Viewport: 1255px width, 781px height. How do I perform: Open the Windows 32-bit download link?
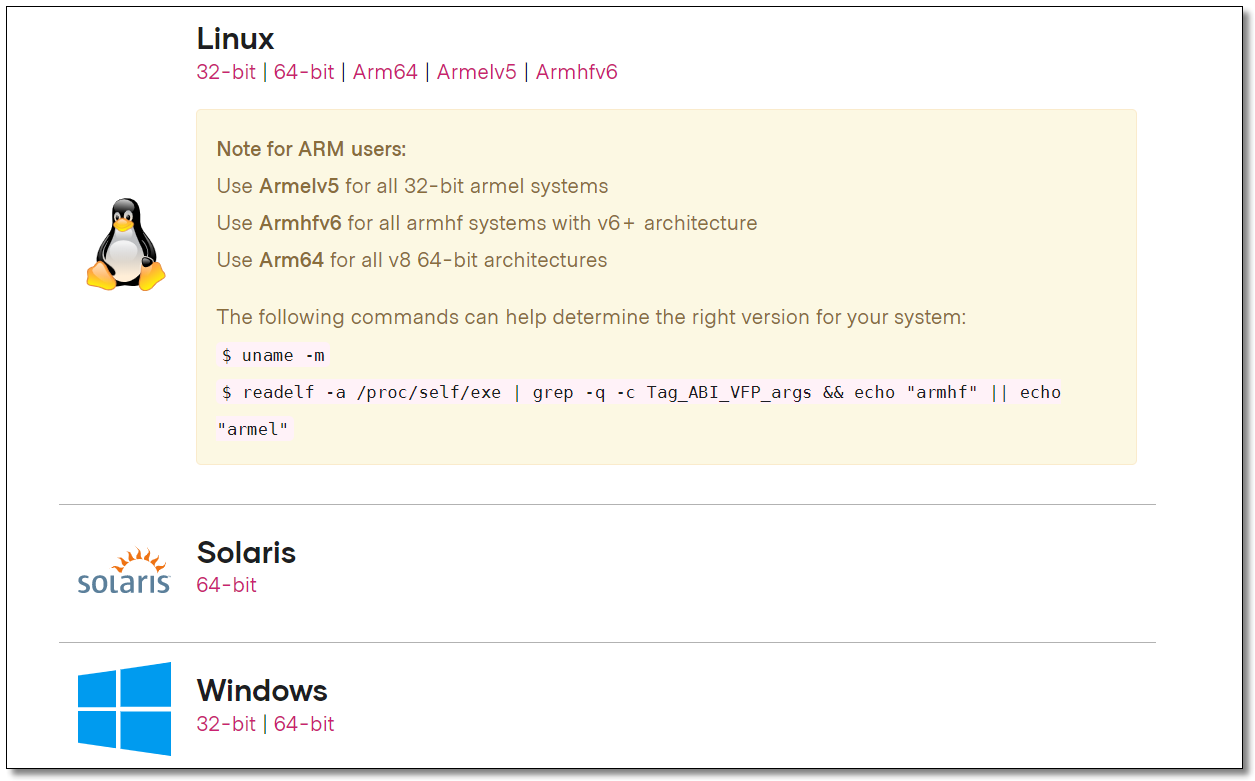point(226,724)
